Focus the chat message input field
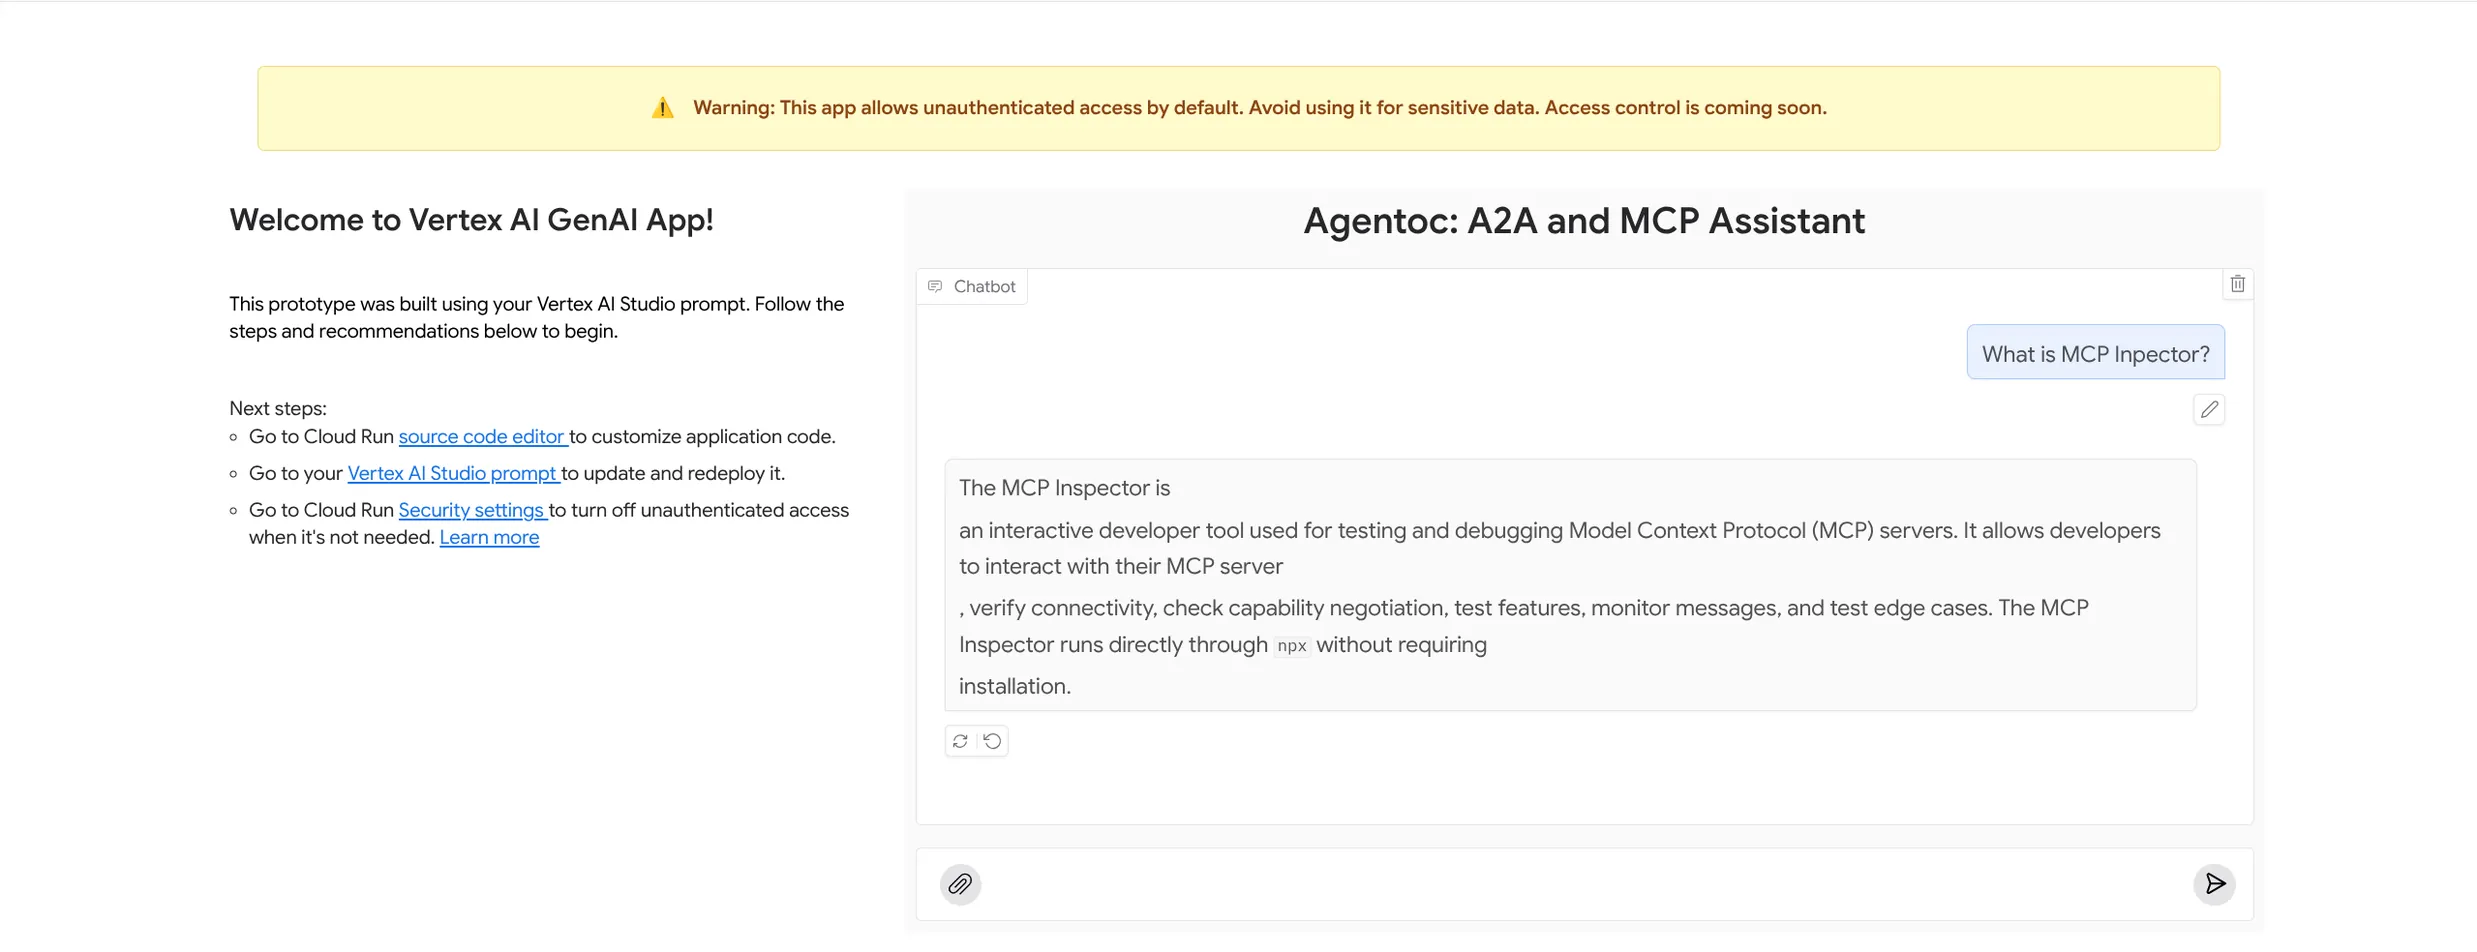 [1585, 884]
